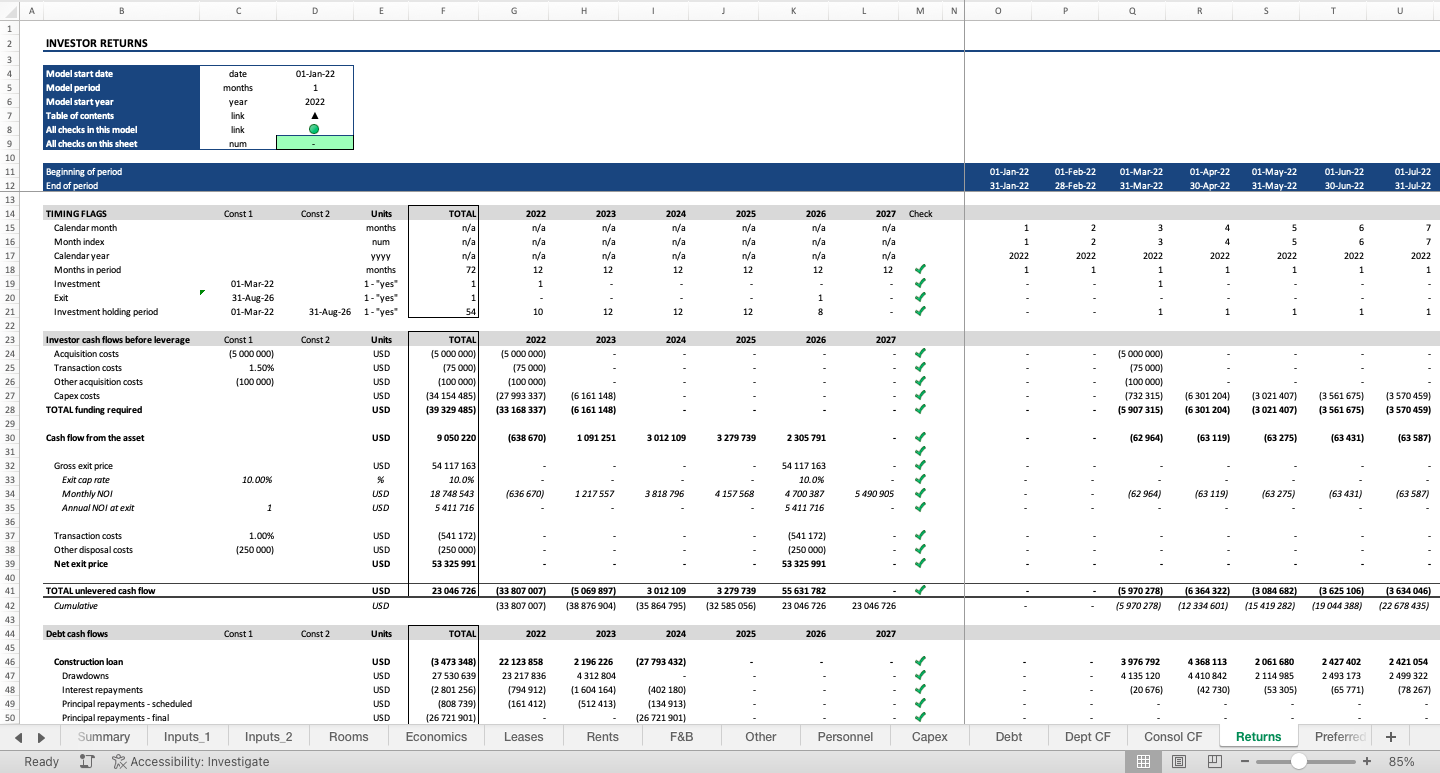Click the green check beside TOTAL funding required
Screen dimensions: 1440x773
click(x=920, y=410)
